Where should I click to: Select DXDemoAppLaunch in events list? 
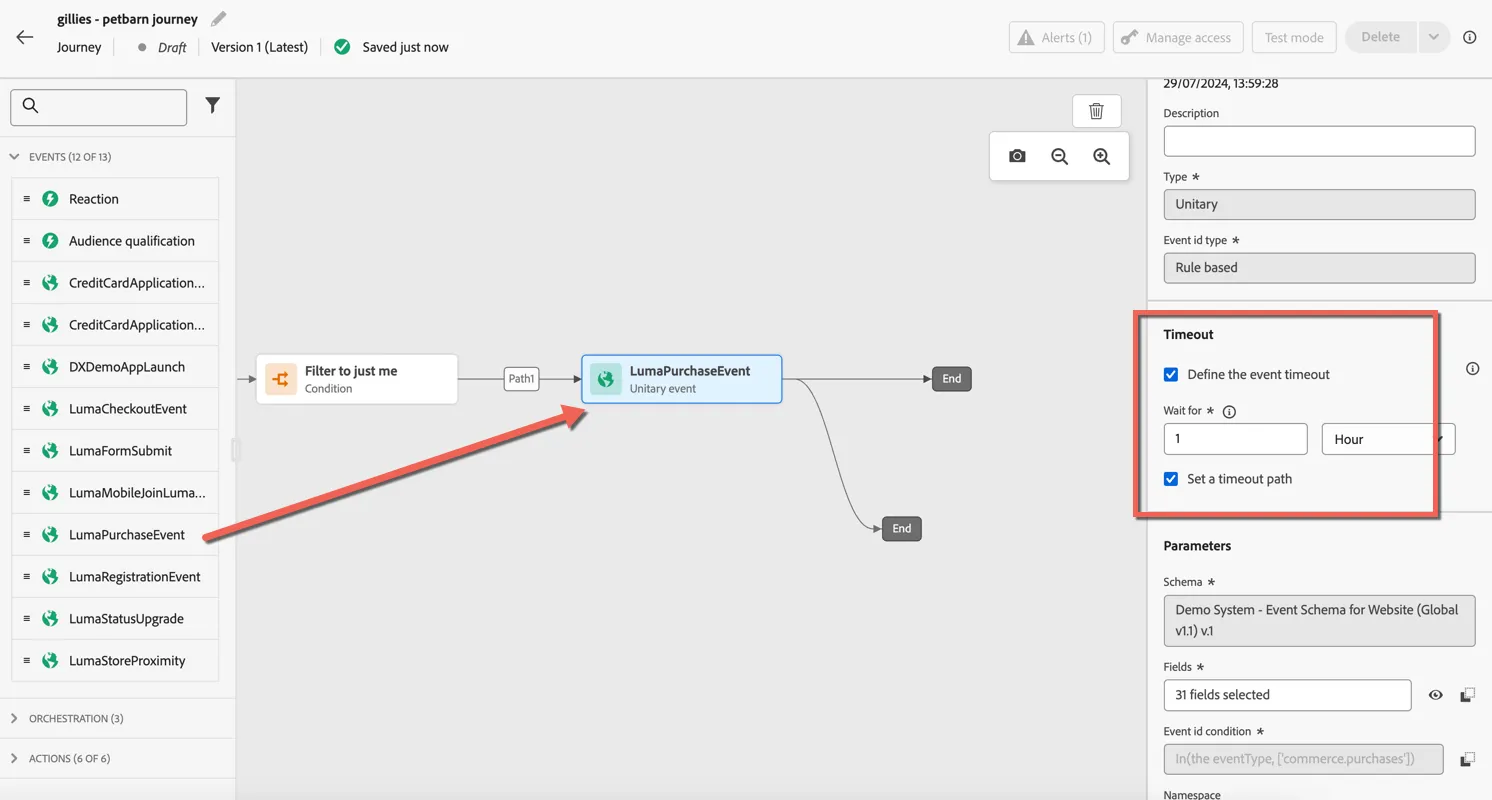click(x=115, y=367)
